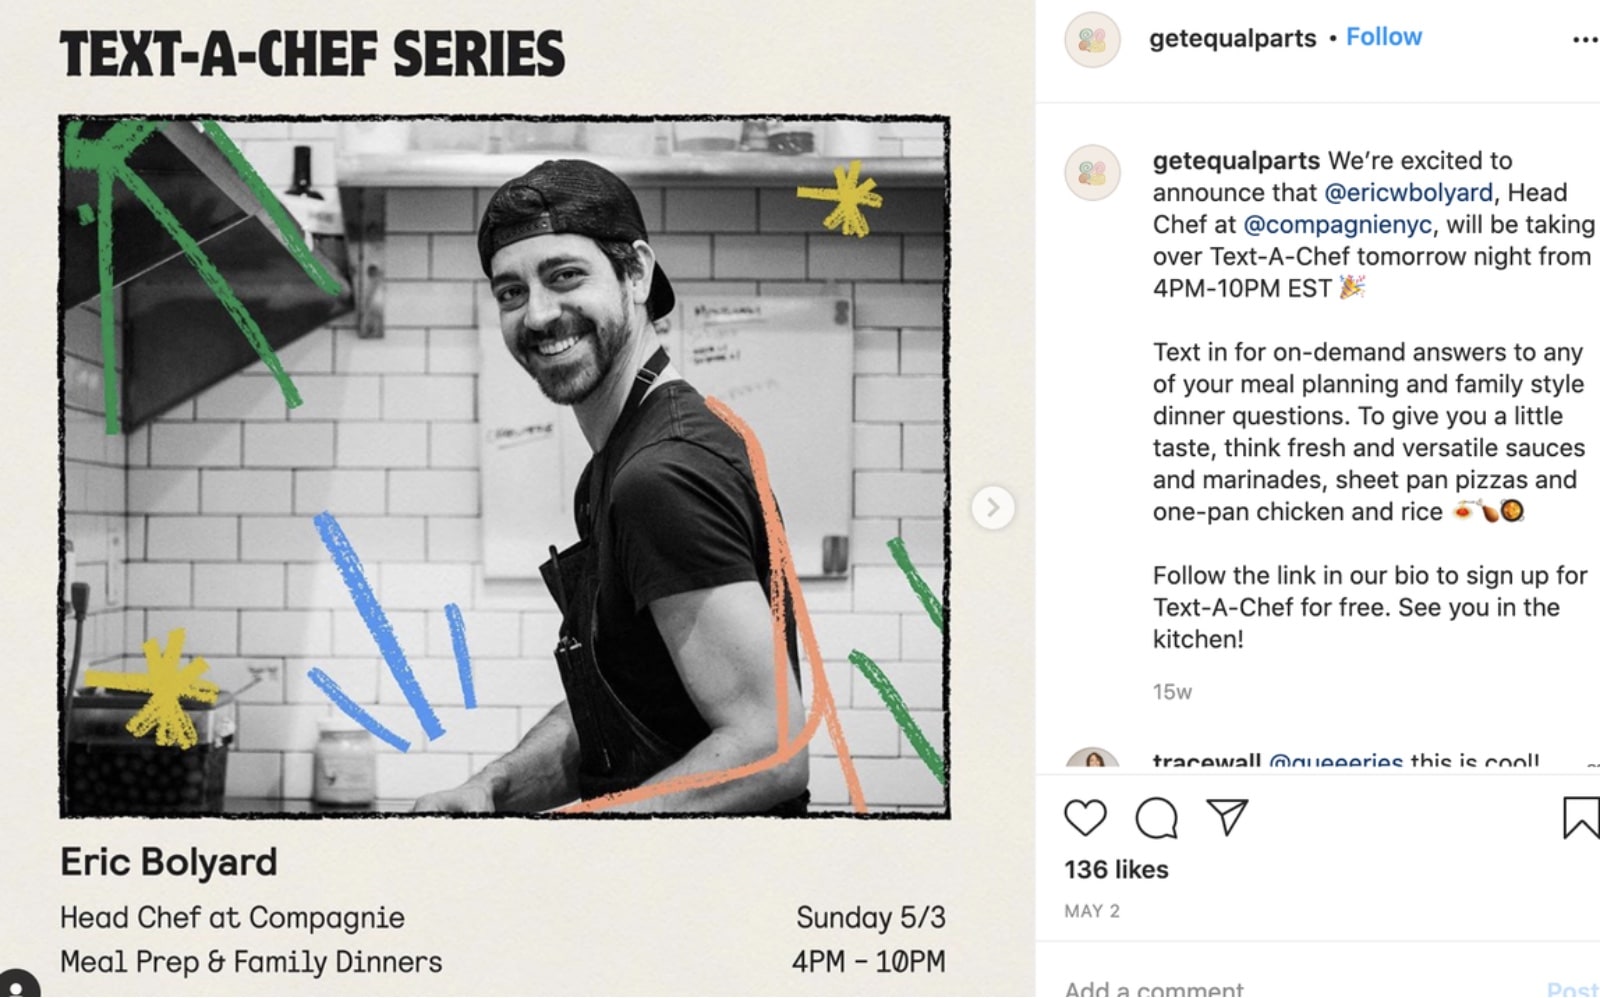Open the getequalparts username in the caption
Viewport: 1624px width, 998px height.
(x=1236, y=161)
